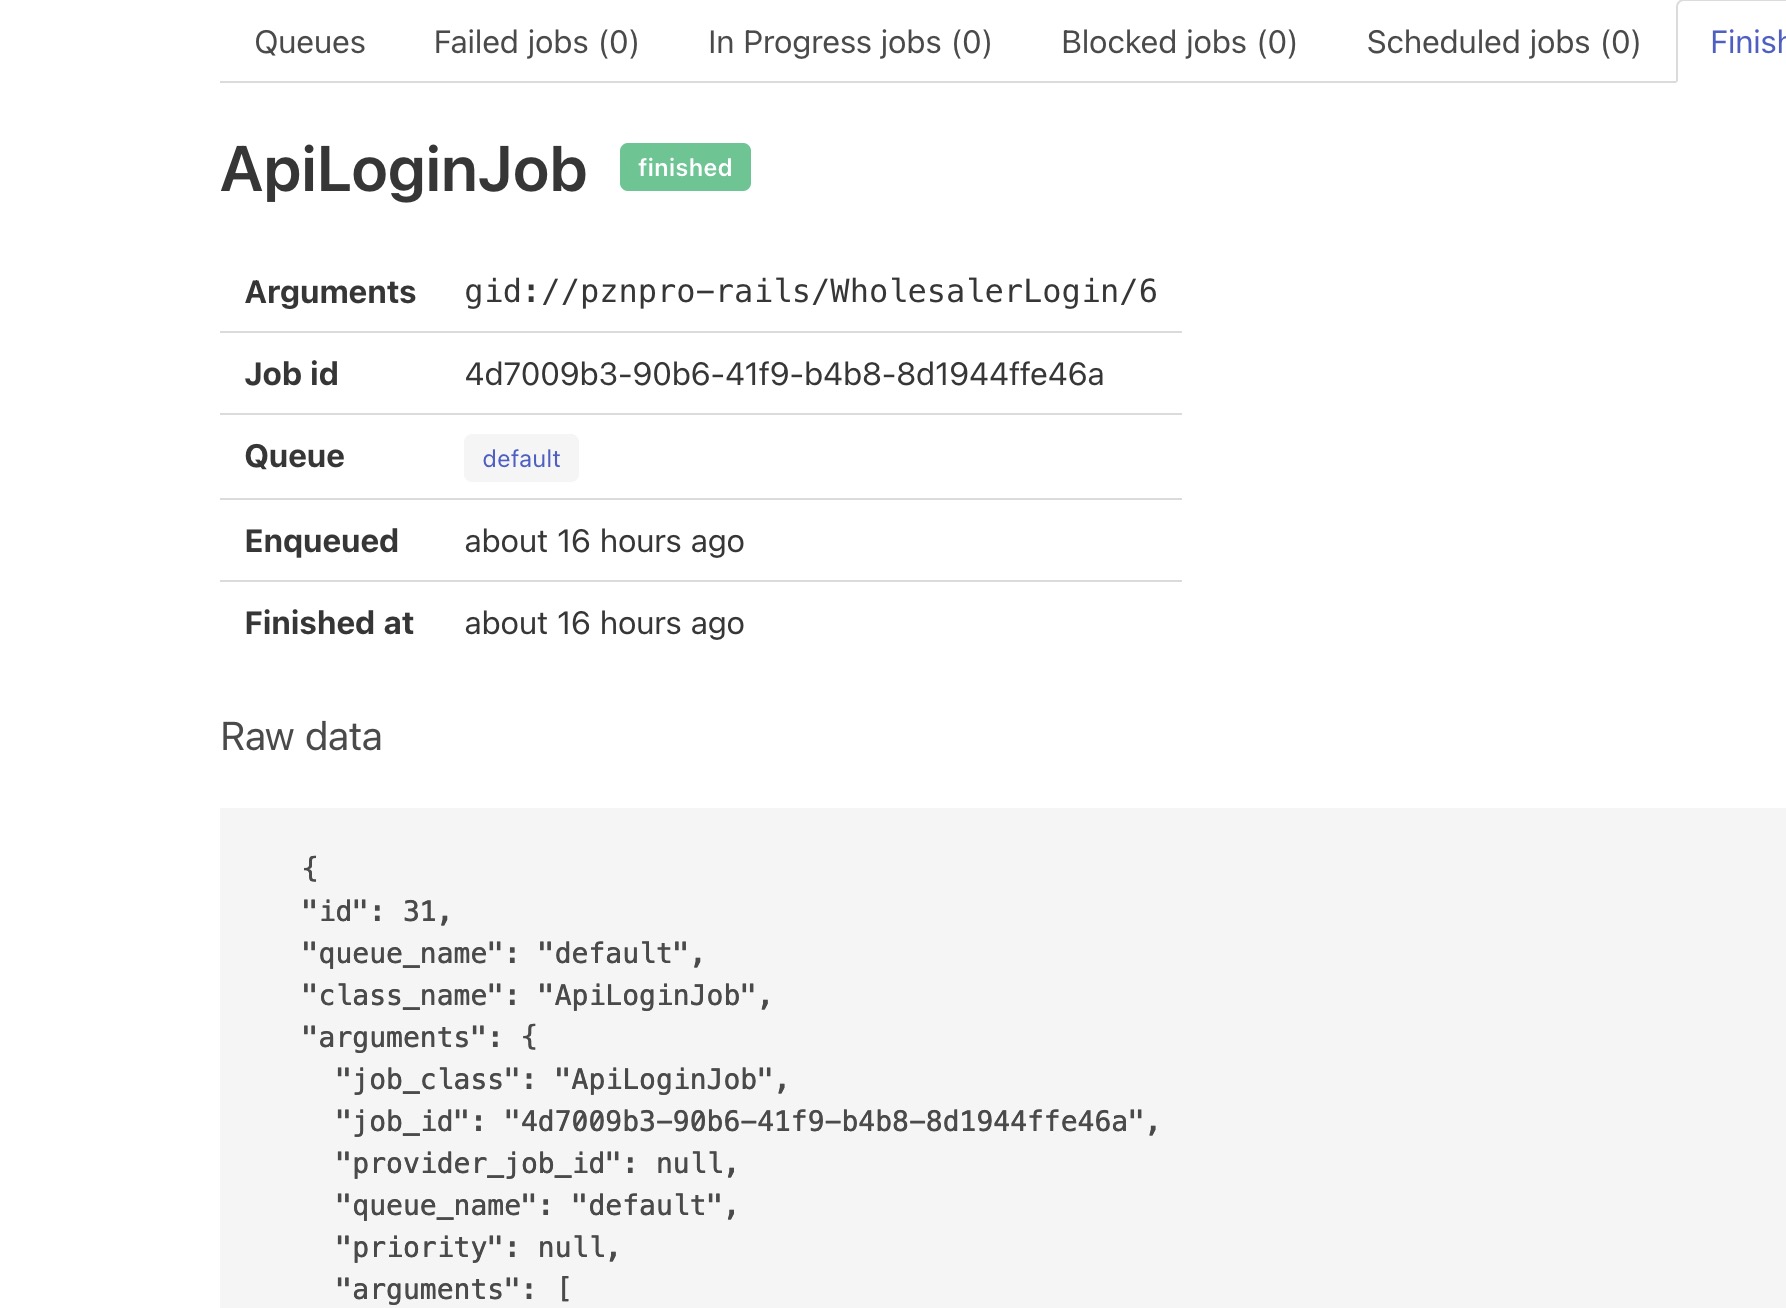Select the Job id value text

783,374
